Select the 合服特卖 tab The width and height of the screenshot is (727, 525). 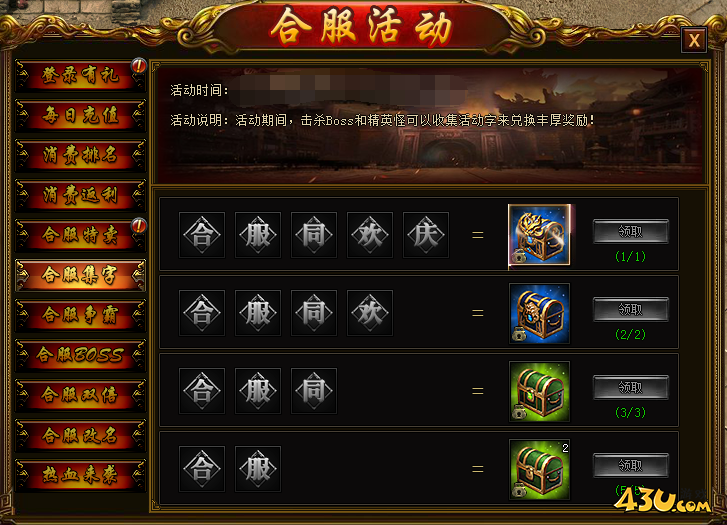[x=81, y=235]
